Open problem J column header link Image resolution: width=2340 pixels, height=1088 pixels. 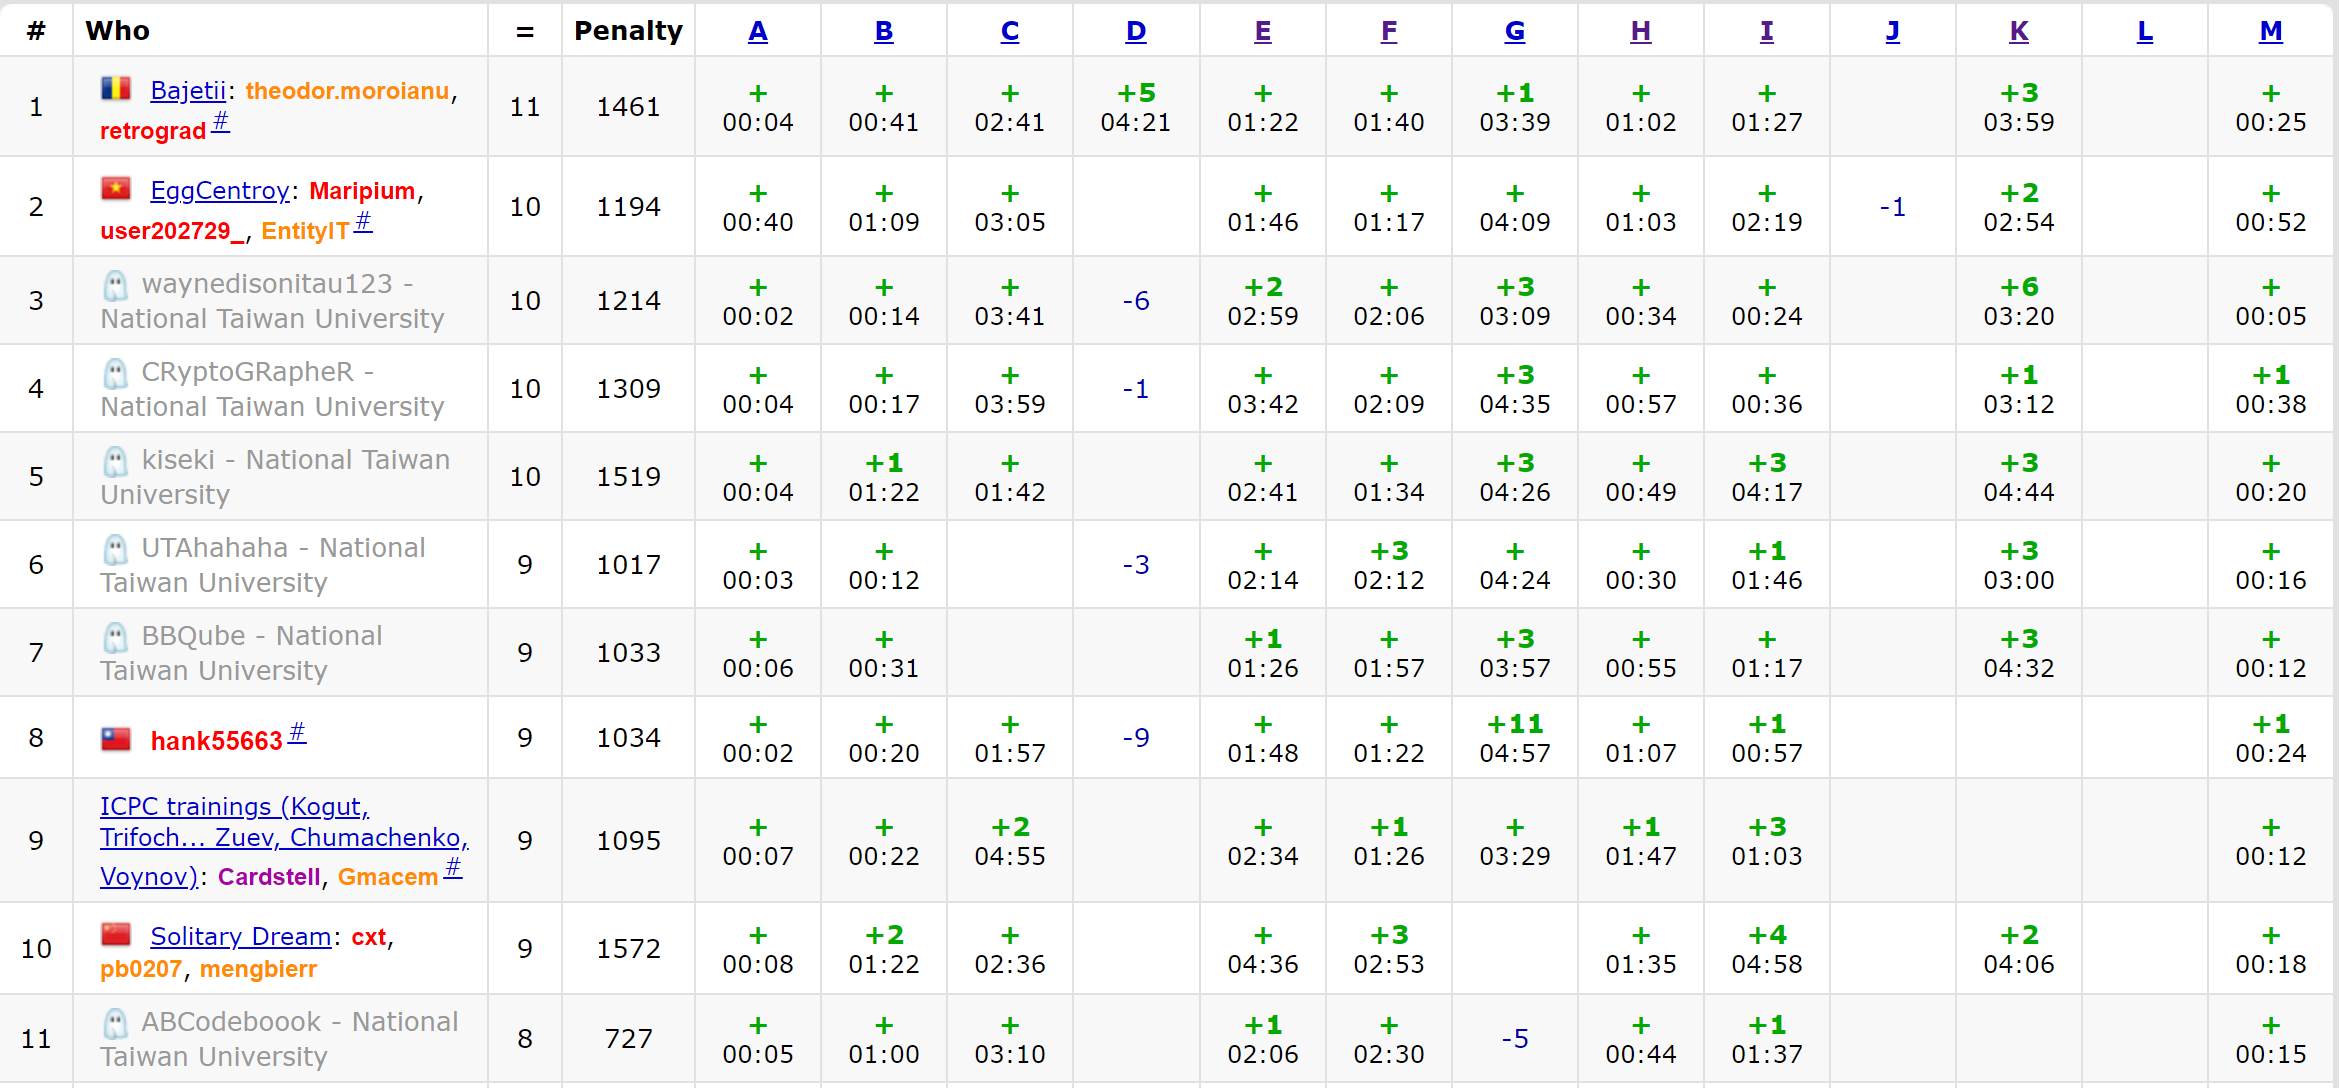coord(1892,31)
